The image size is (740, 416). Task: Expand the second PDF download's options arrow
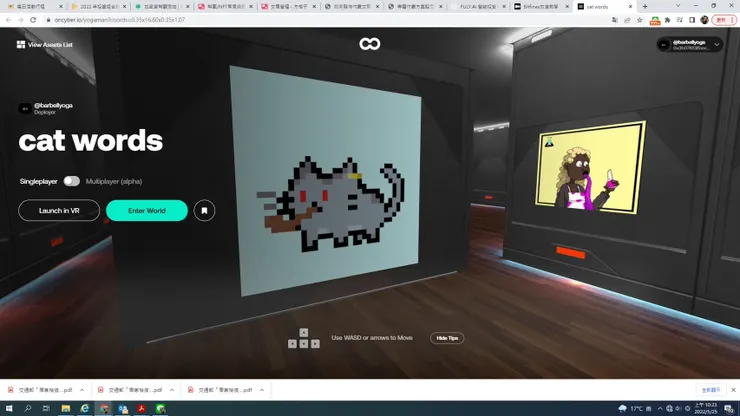pyautogui.click(x=172, y=390)
